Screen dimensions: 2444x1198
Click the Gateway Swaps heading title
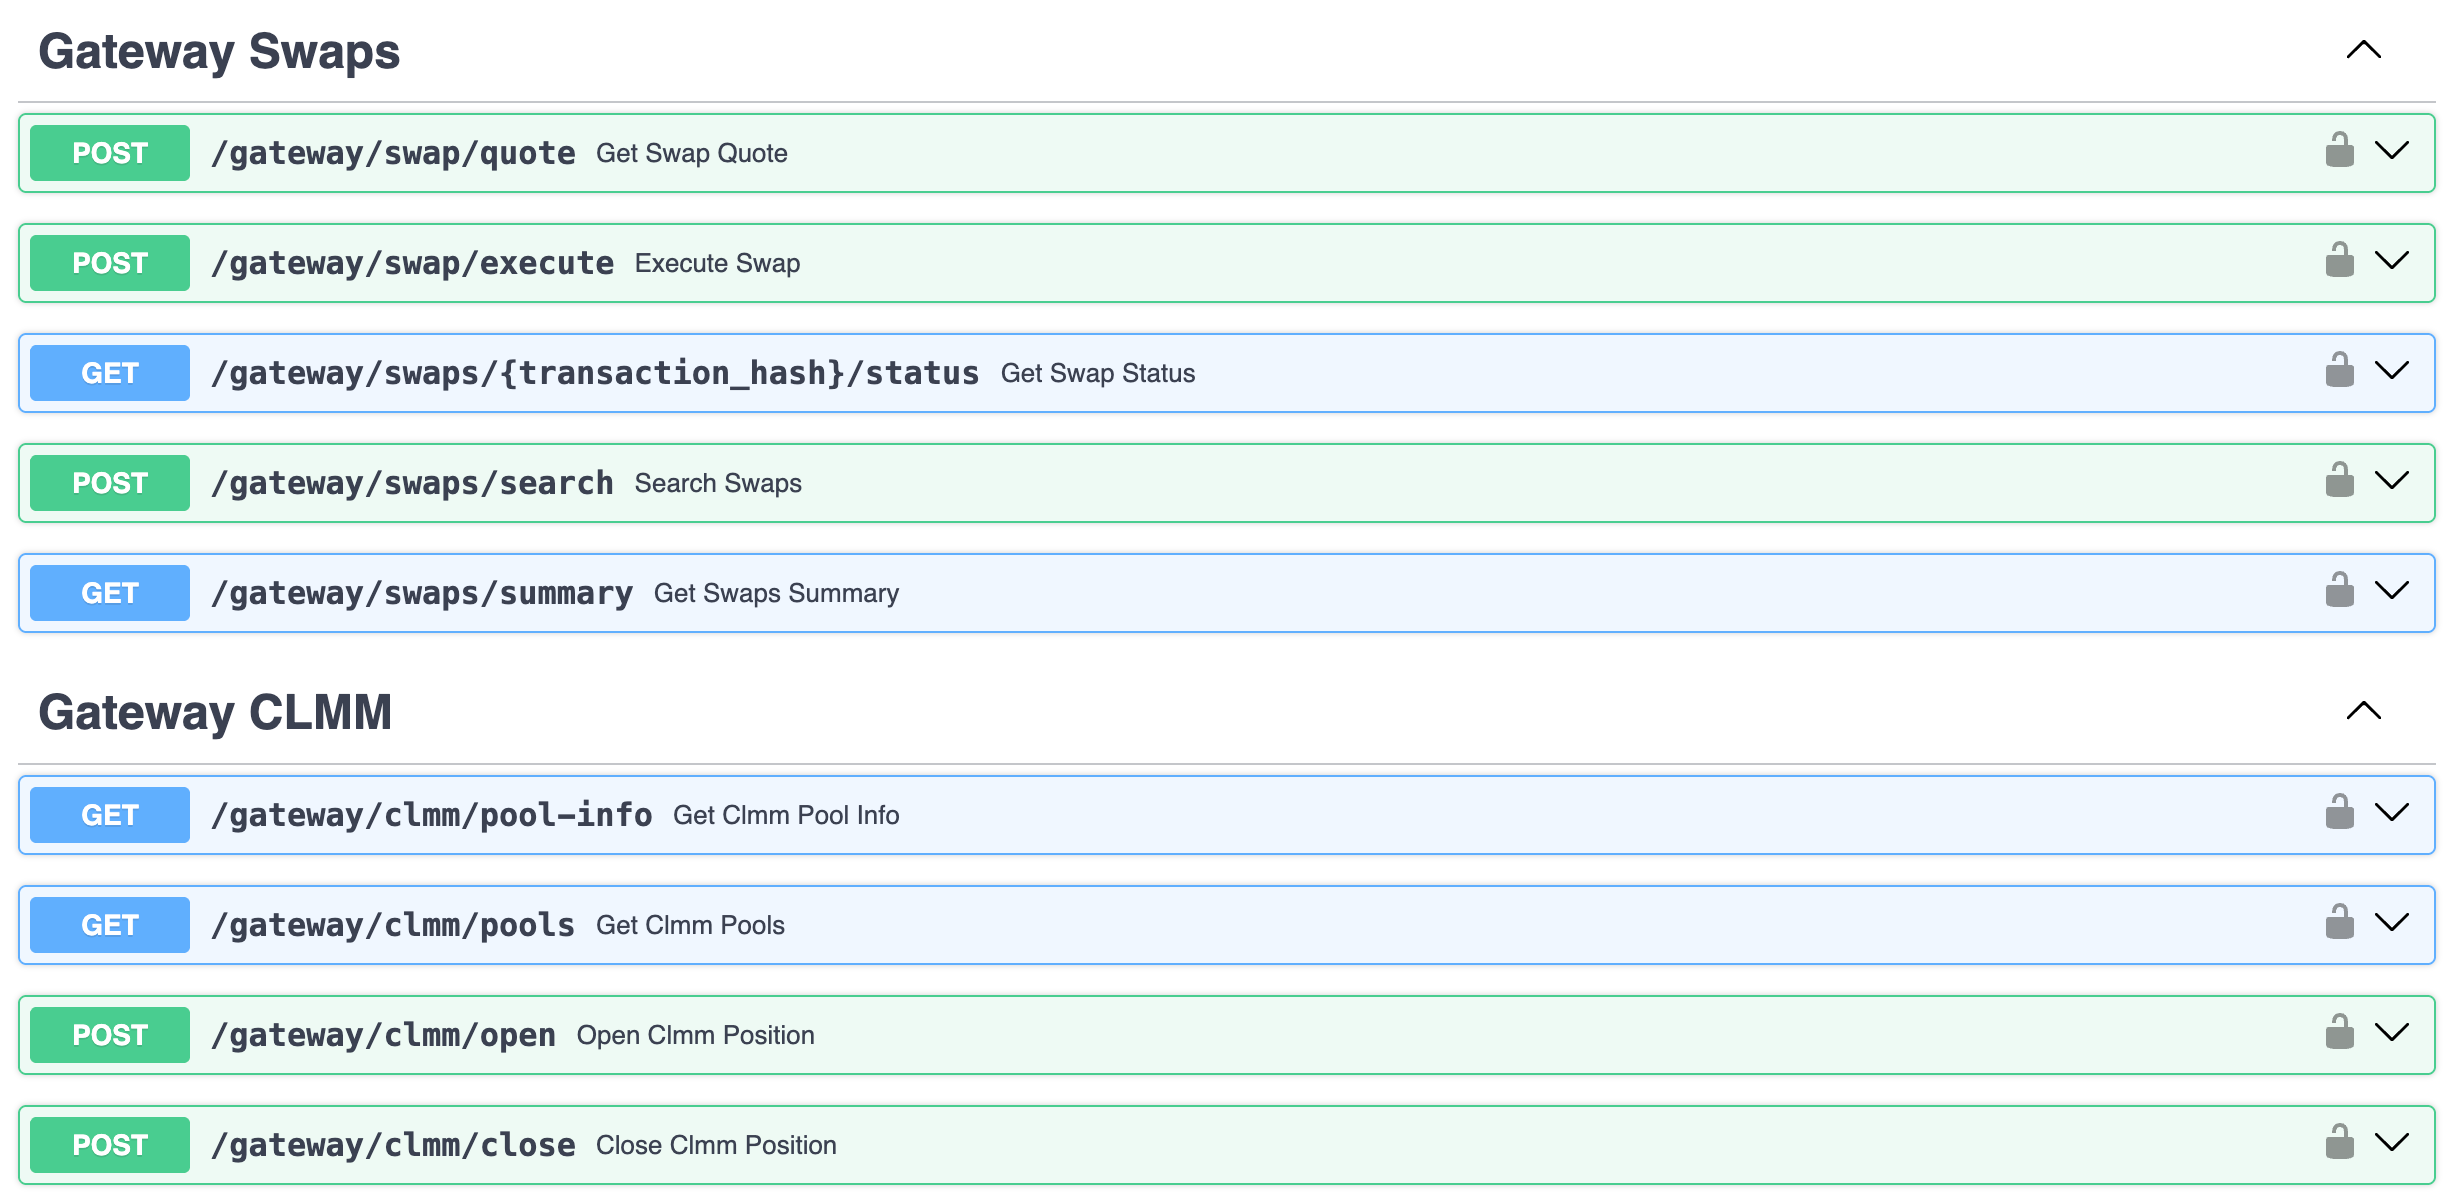tap(219, 52)
